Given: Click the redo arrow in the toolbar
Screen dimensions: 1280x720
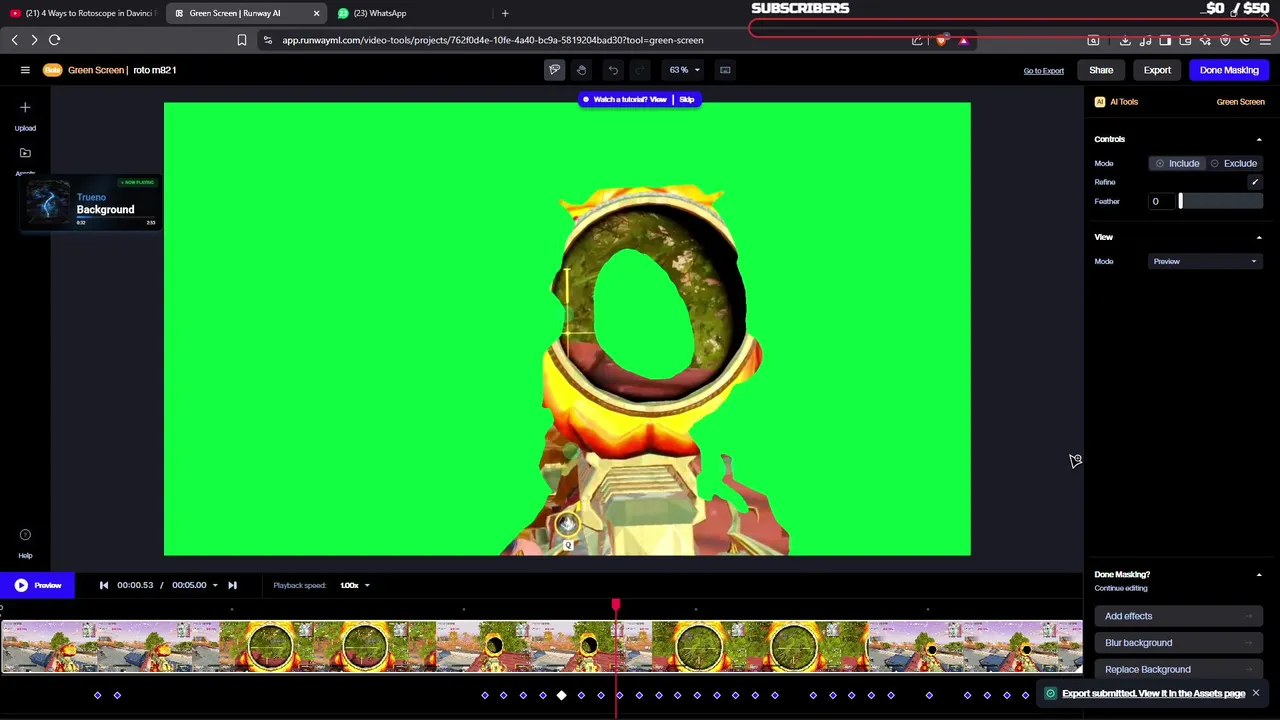Looking at the screenshot, I should tap(640, 70).
